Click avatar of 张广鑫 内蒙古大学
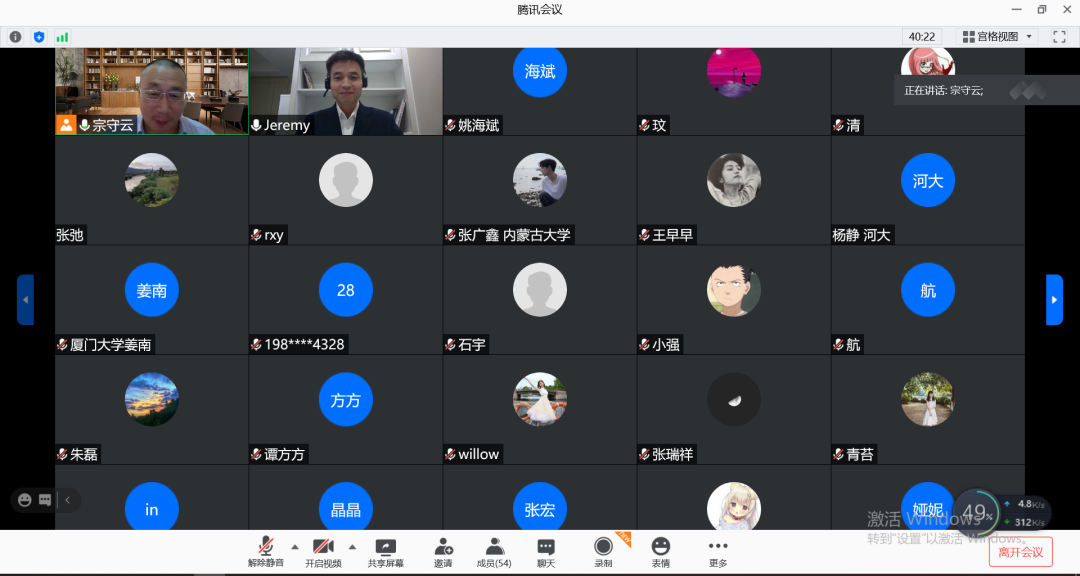The width and height of the screenshot is (1080, 576). pos(540,180)
